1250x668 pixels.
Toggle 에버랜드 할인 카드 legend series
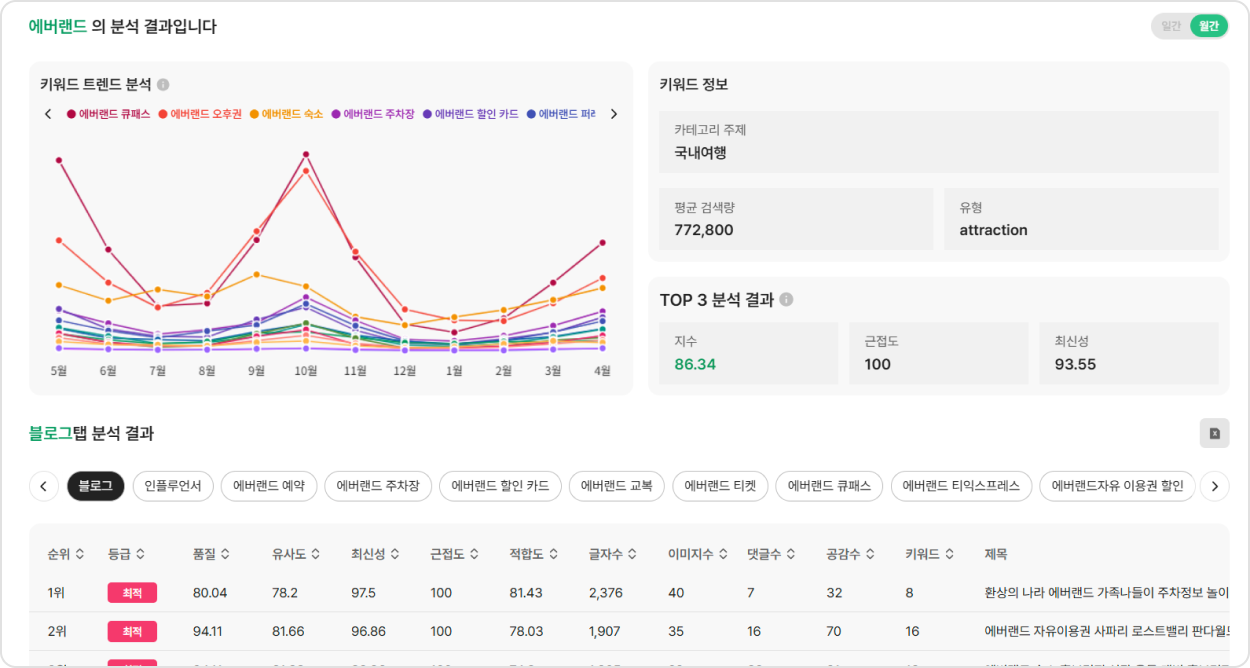(x=471, y=114)
